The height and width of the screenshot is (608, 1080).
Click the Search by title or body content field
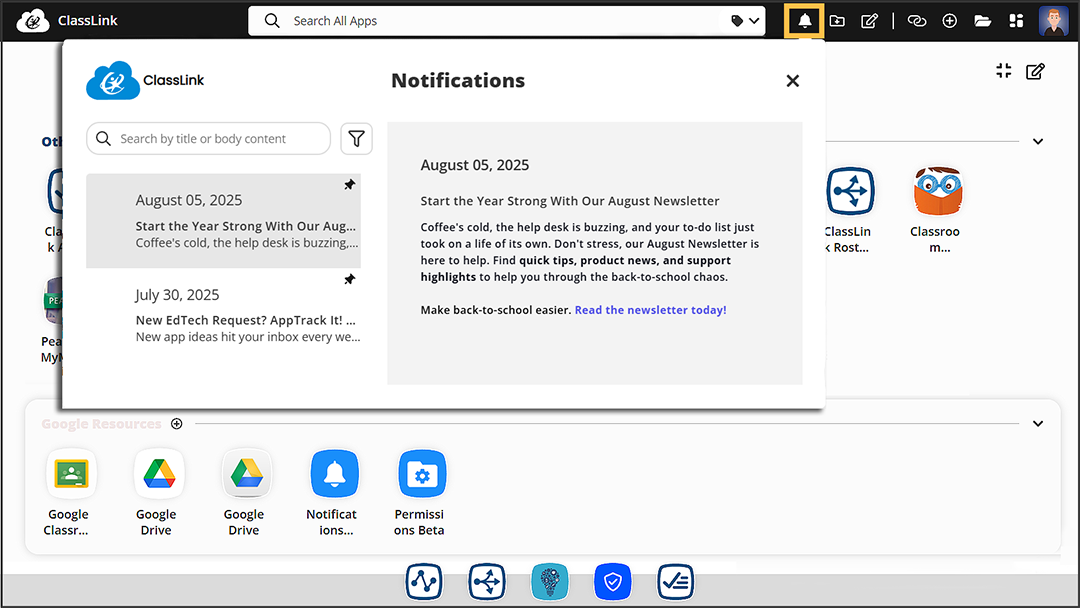(208, 138)
